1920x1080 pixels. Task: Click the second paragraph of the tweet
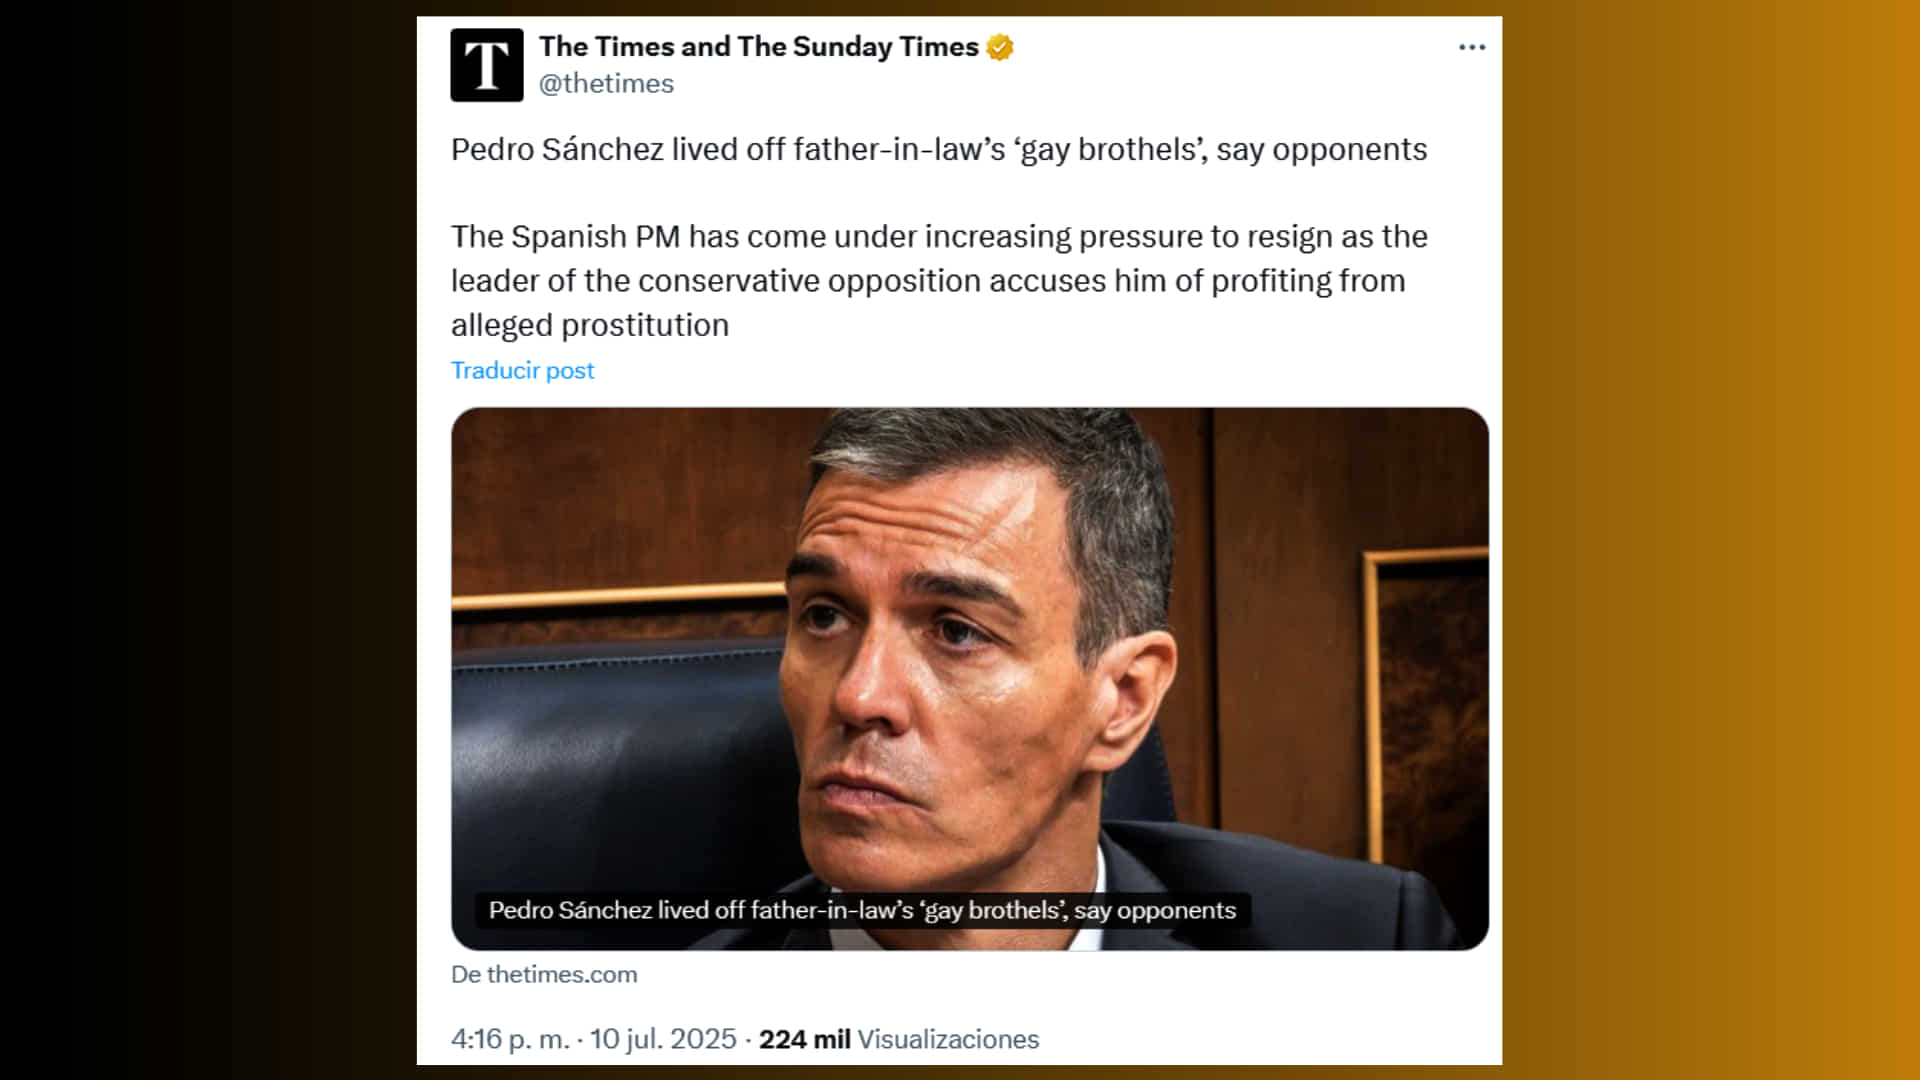(x=938, y=280)
